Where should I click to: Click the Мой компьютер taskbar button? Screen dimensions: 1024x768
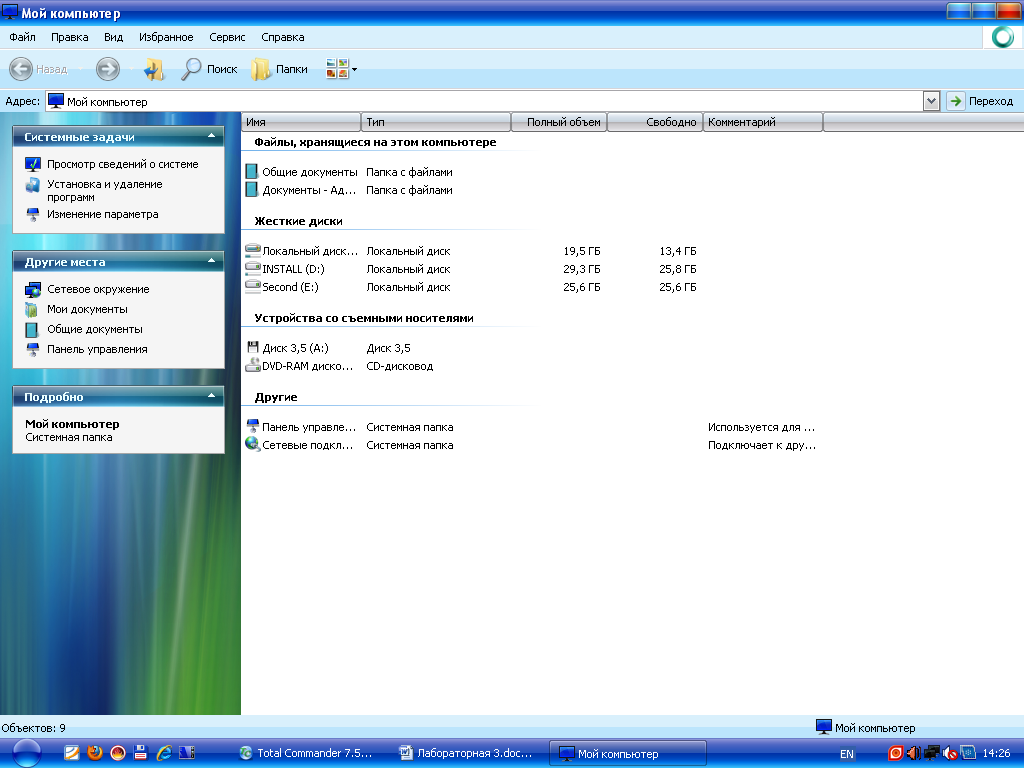click(x=628, y=754)
